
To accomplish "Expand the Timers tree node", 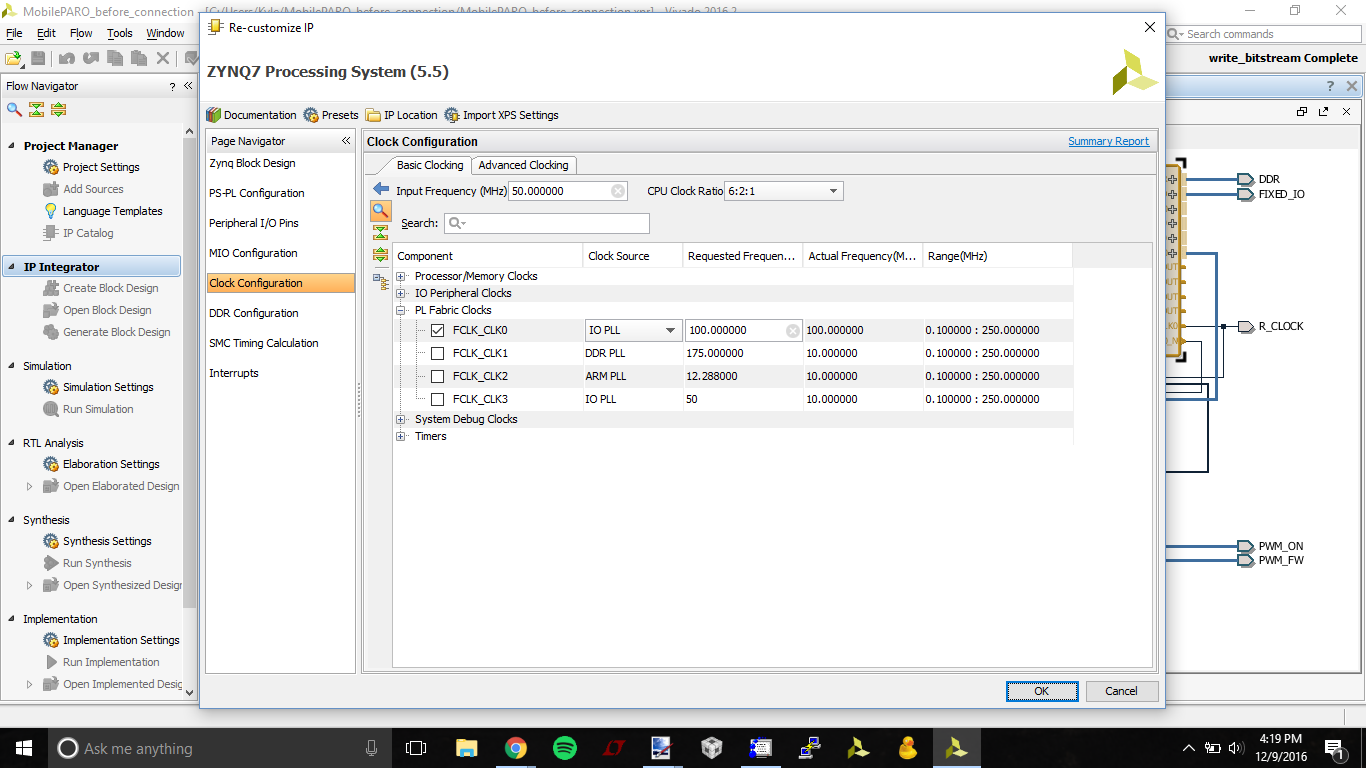I will point(402,436).
